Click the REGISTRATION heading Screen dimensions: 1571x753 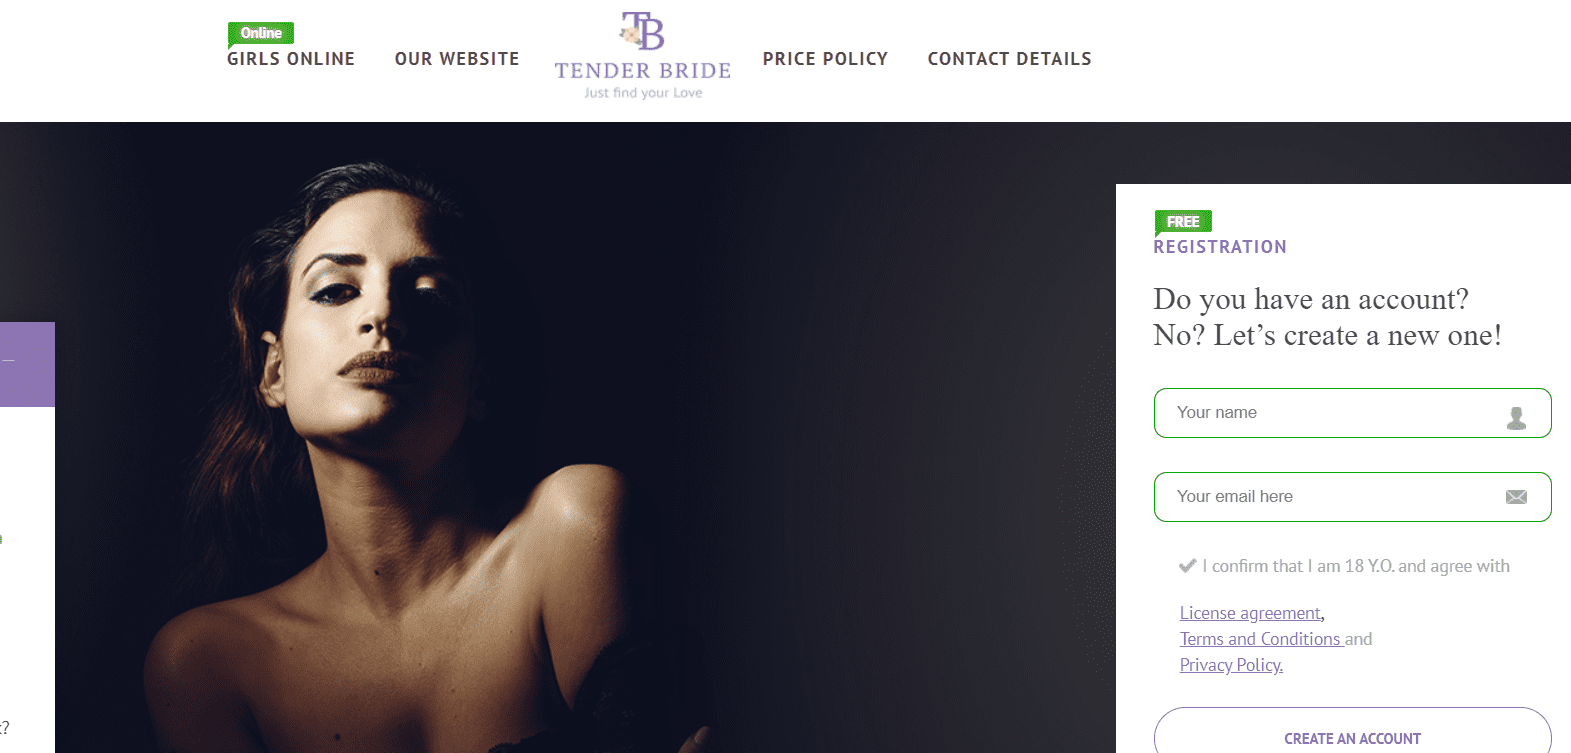tap(1220, 247)
